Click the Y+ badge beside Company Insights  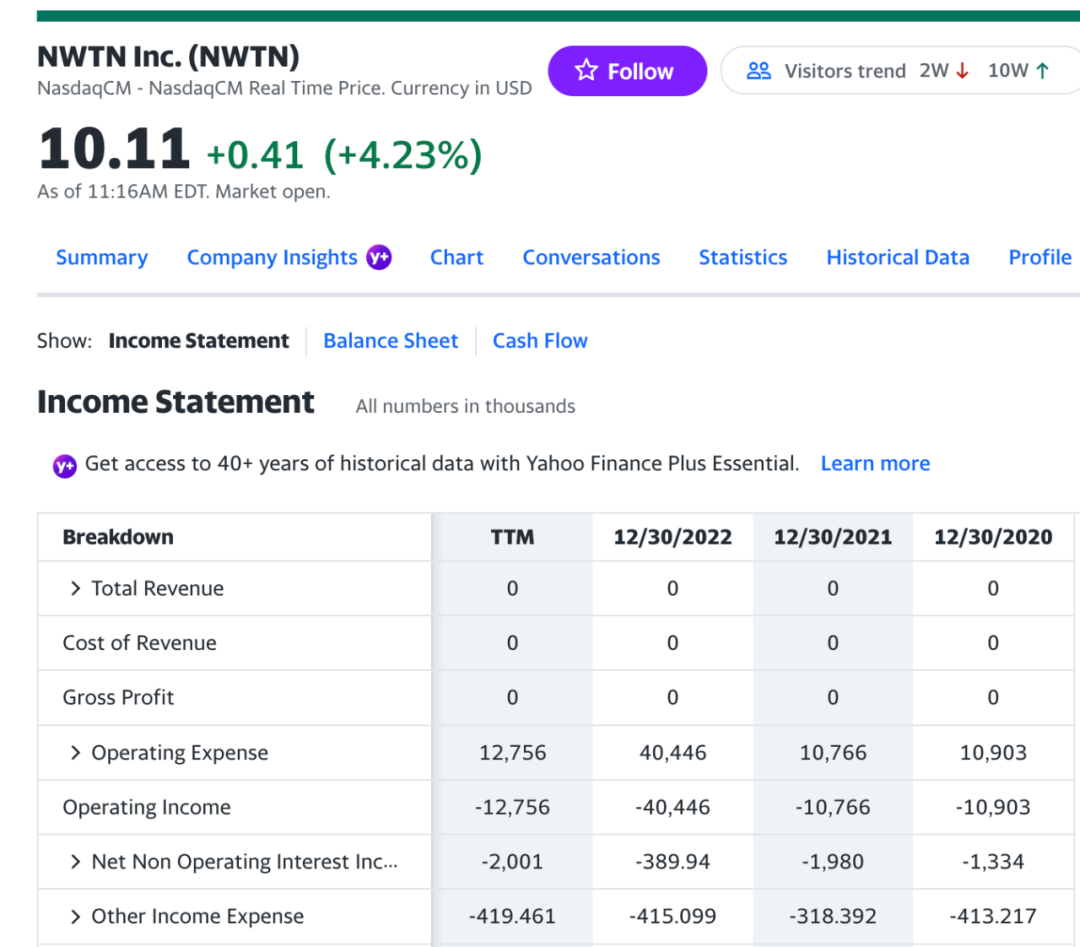[379, 257]
